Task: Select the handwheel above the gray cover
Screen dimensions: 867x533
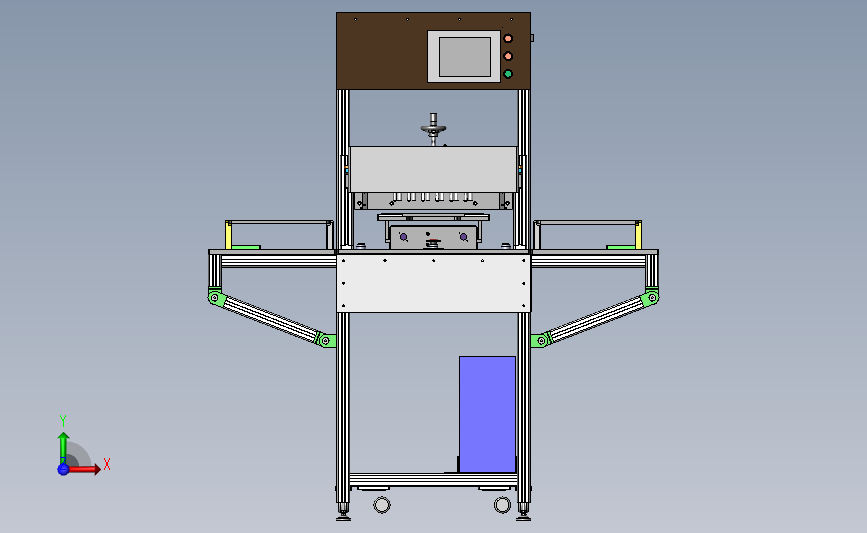Action: [434, 129]
